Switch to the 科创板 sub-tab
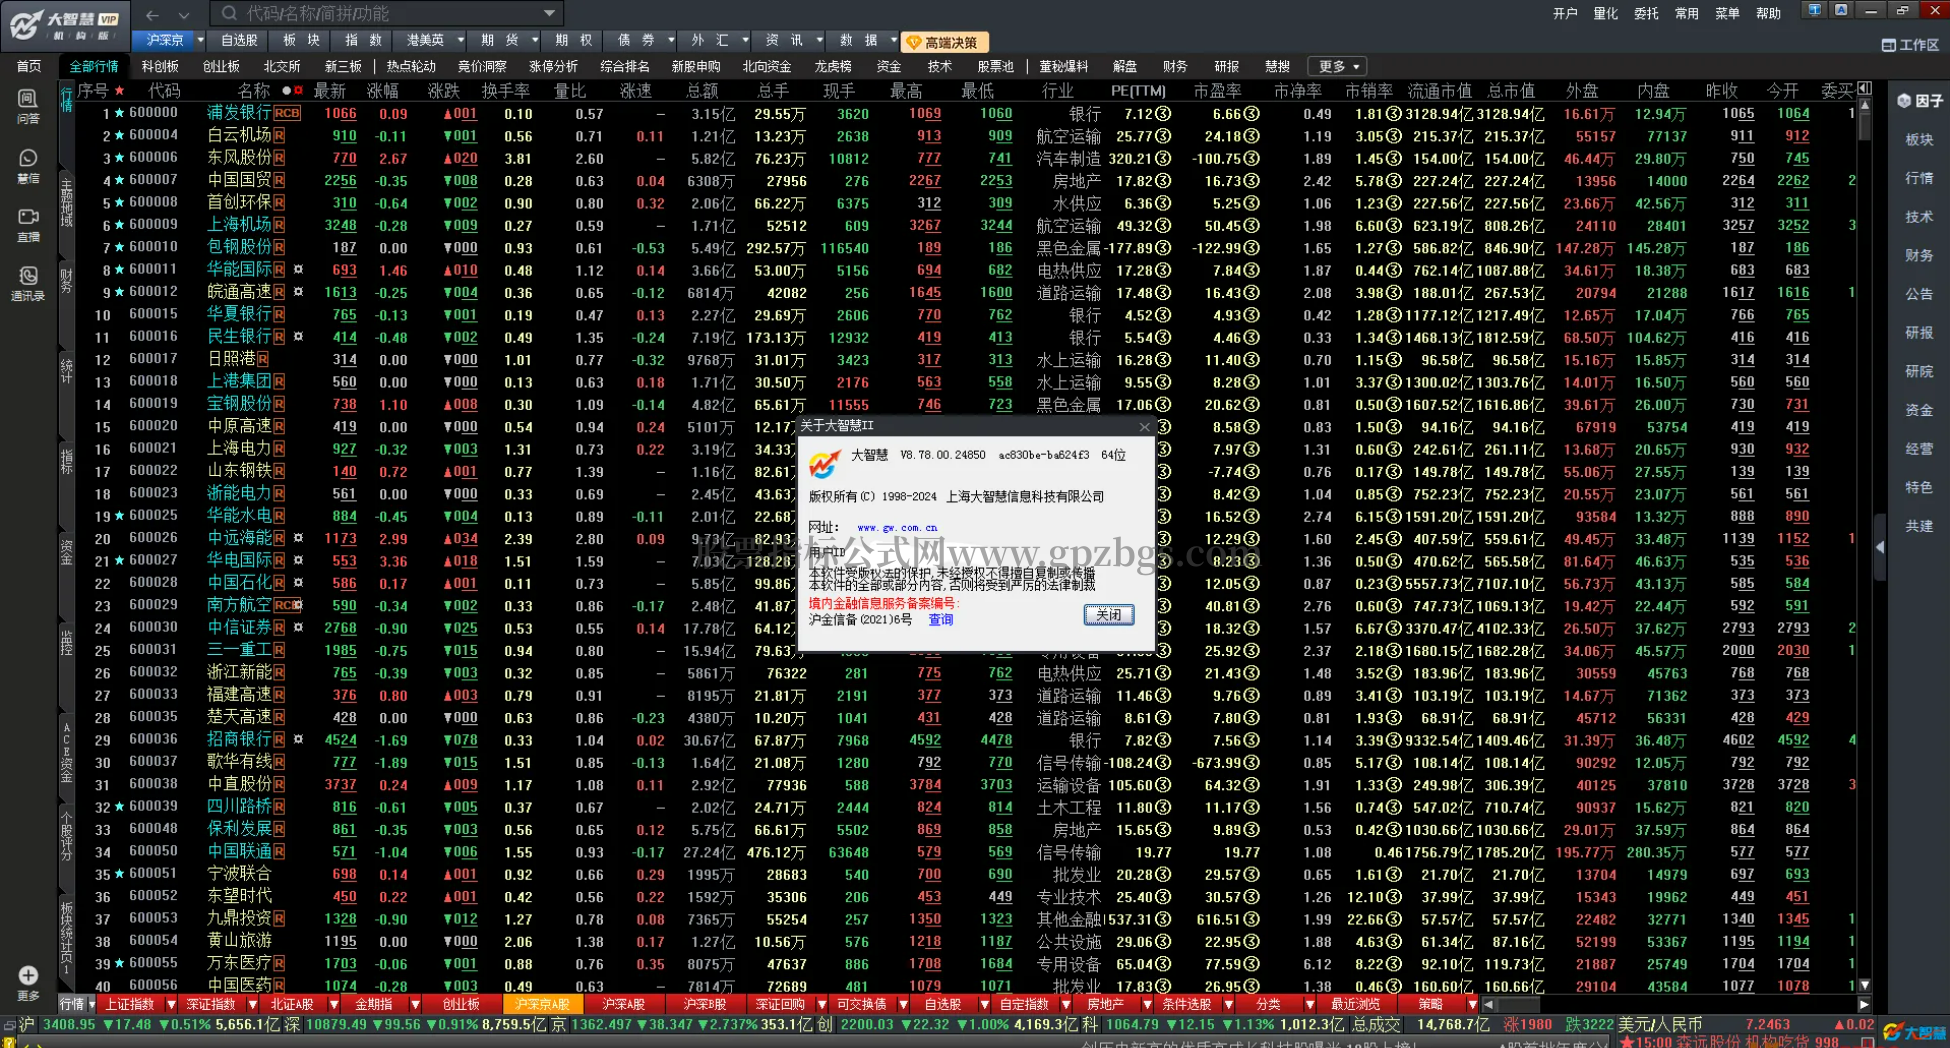Image resolution: width=1950 pixels, height=1048 pixels. (159, 66)
